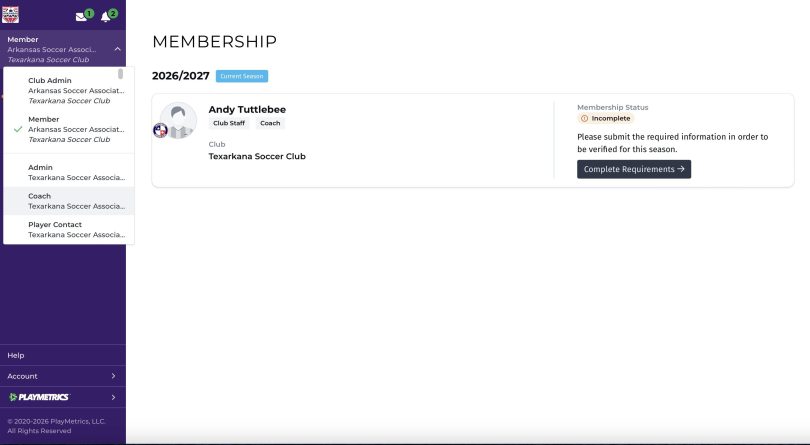
Task: Click the Complete Requirements button
Action: point(634,169)
